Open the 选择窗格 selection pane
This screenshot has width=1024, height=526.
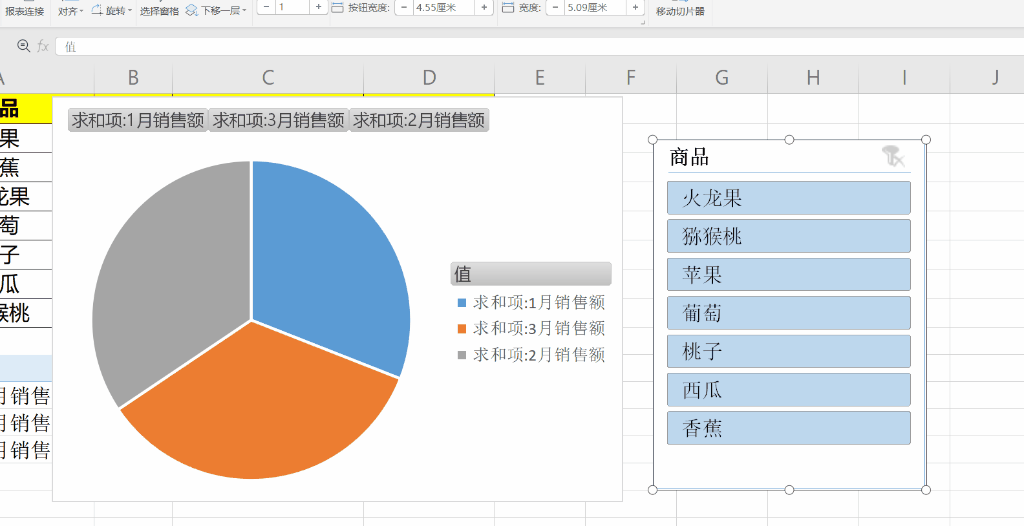click(x=159, y=10)
